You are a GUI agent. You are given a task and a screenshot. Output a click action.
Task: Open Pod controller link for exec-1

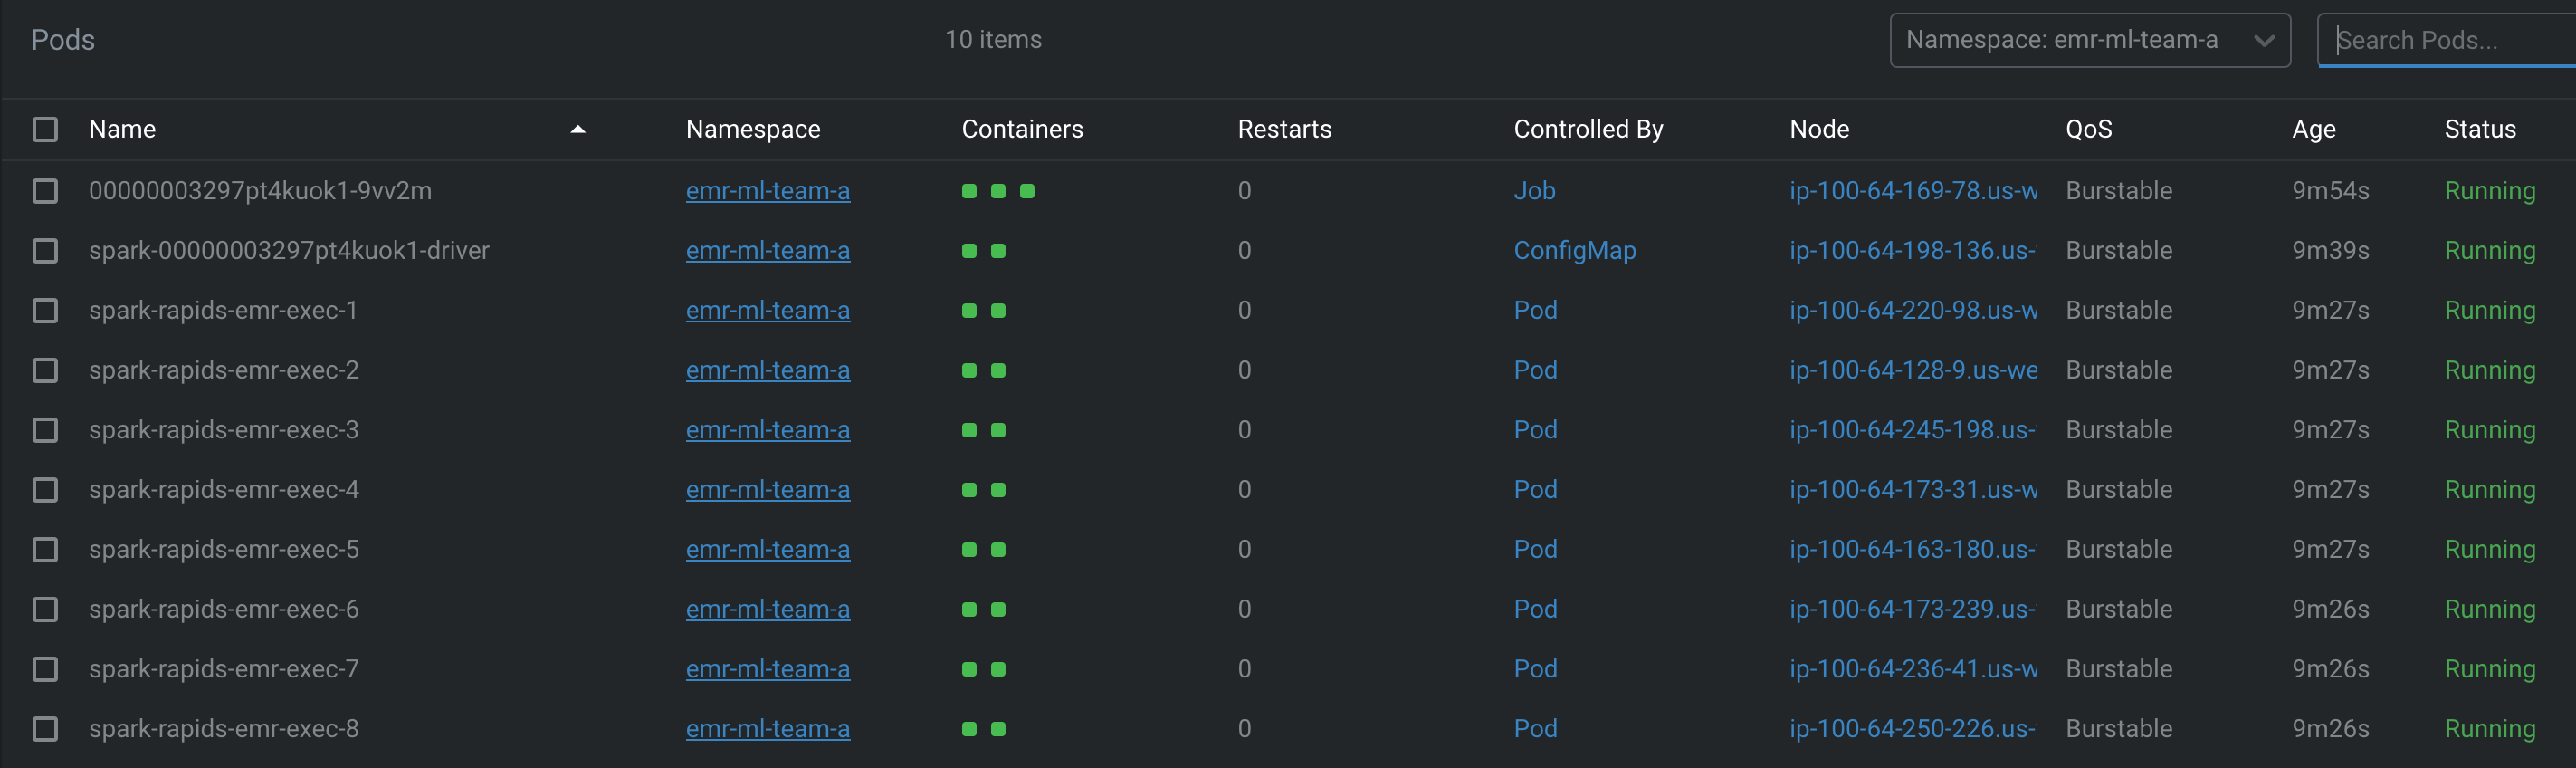click(x=1535, y=311)
